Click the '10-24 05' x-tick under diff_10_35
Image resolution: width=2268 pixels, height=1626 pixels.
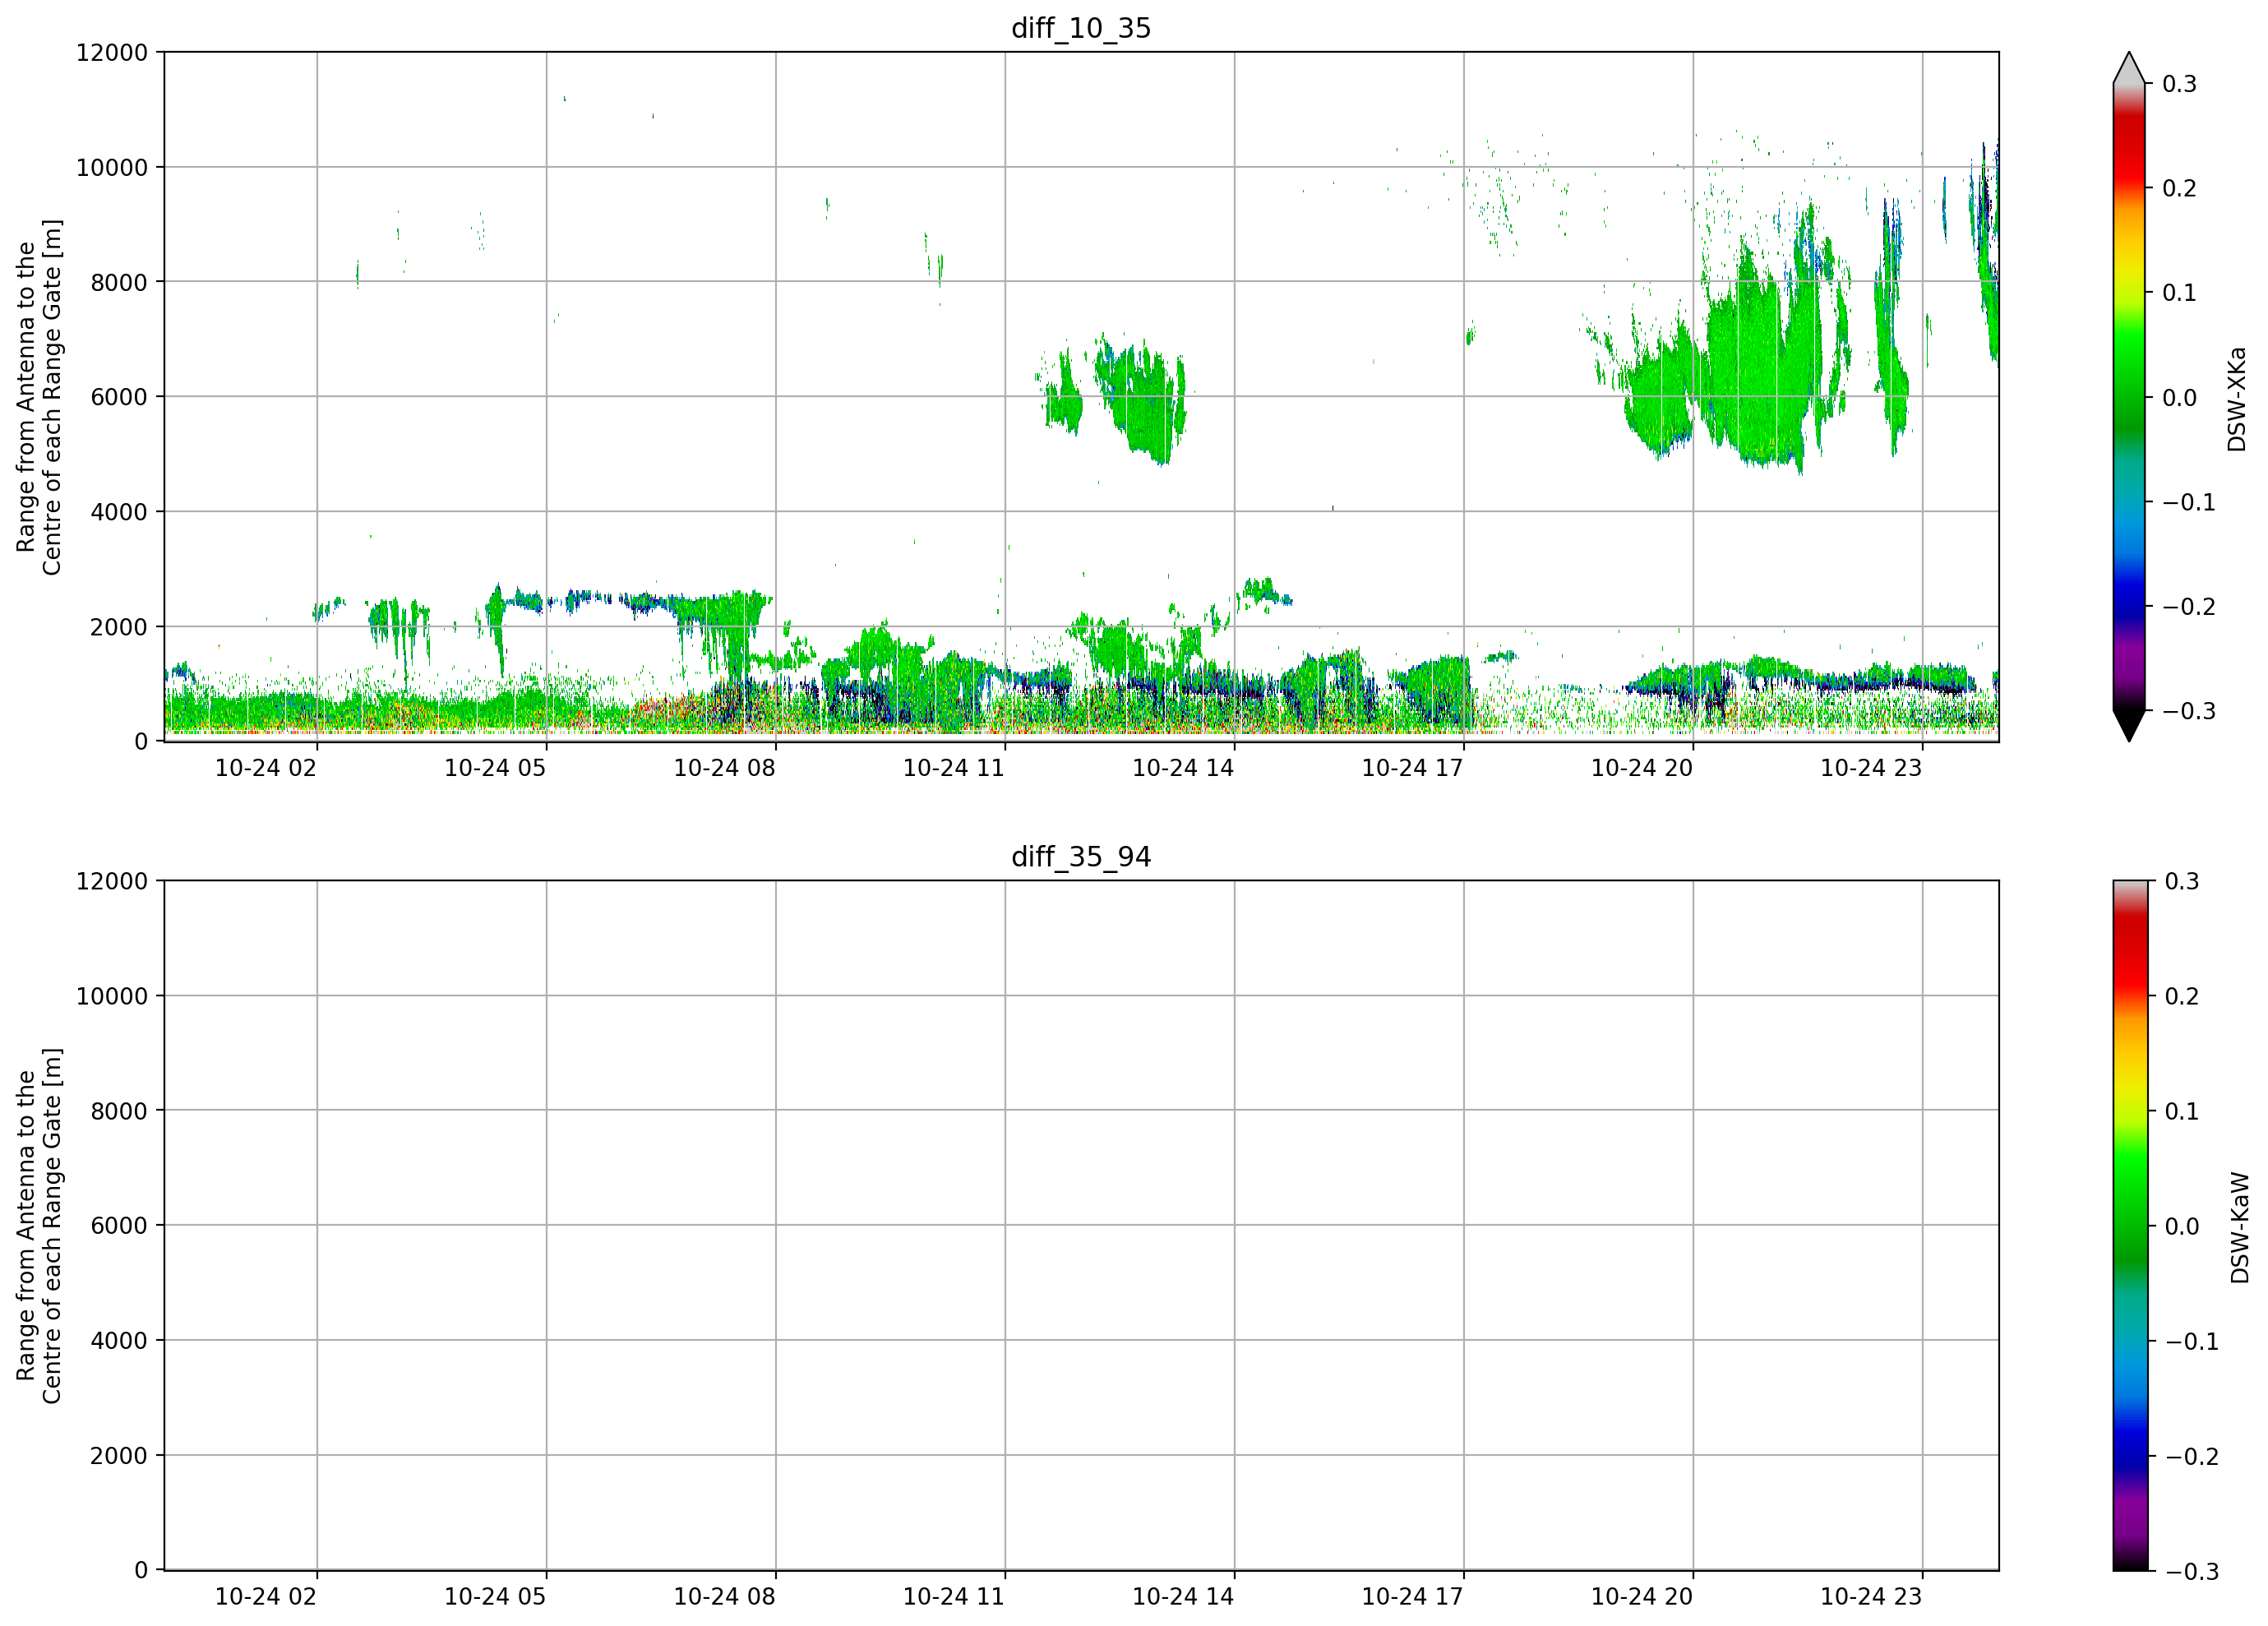[x=495, y=768]
